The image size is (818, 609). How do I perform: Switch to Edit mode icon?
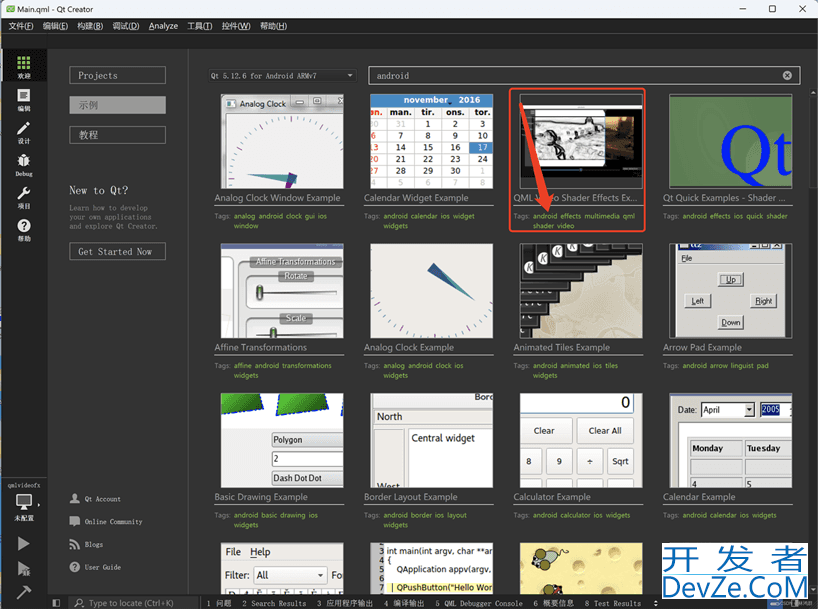coord(23,95)
